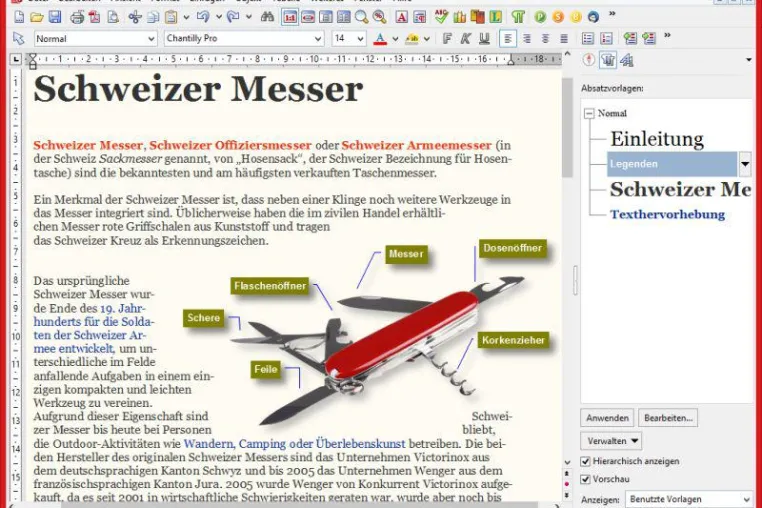Open the Normal paragraph style dropdown
This screenshot has width=762, height=508.
tap(151, 39)
